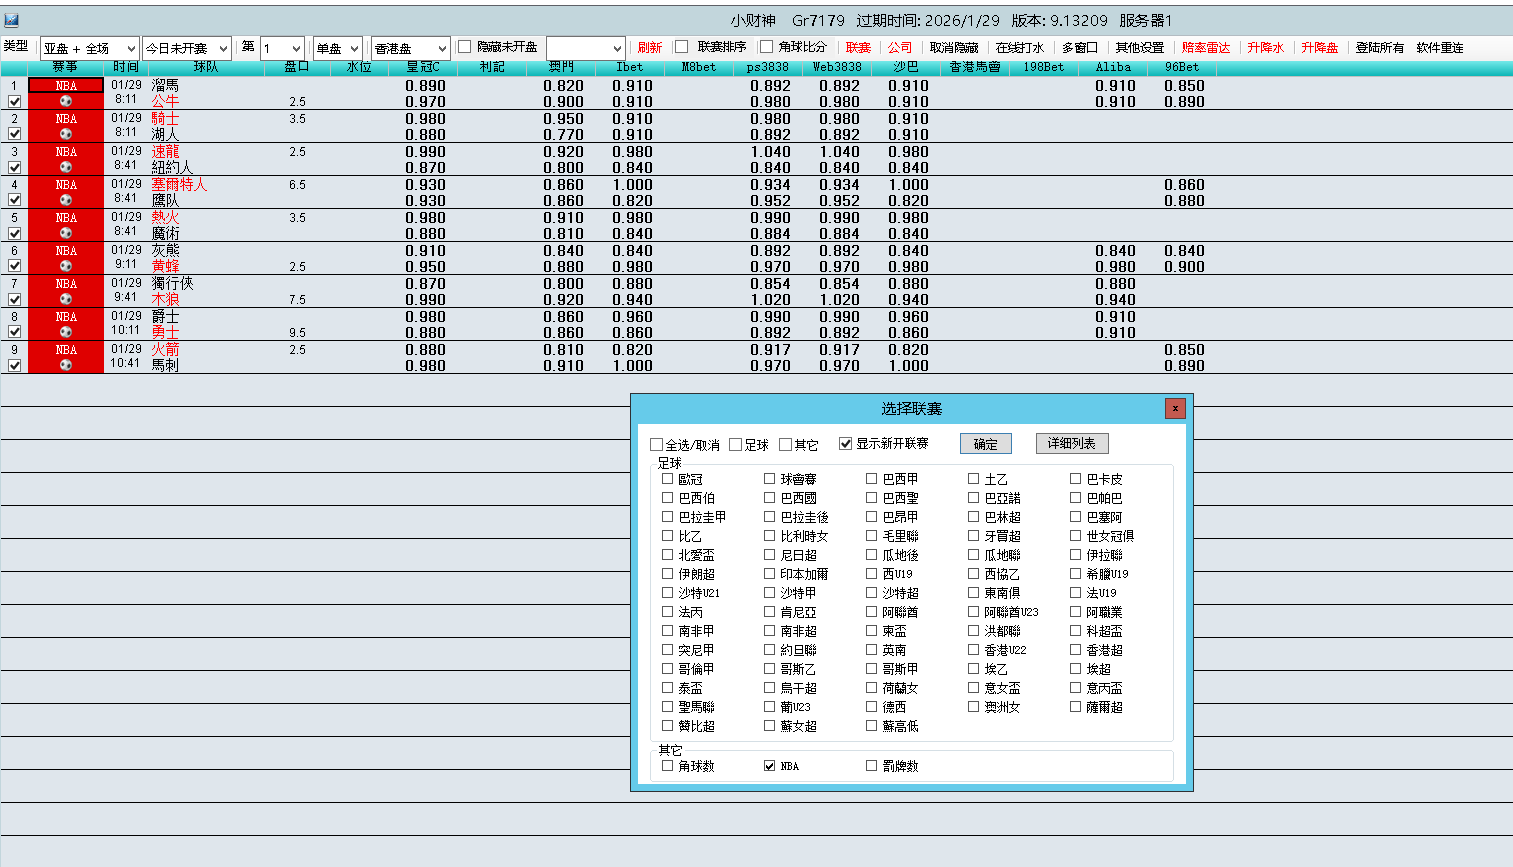Check the 薩爾超 league checkbox
The width and height of the screenshot is (1513, 867).
[x=1076, y=707]
